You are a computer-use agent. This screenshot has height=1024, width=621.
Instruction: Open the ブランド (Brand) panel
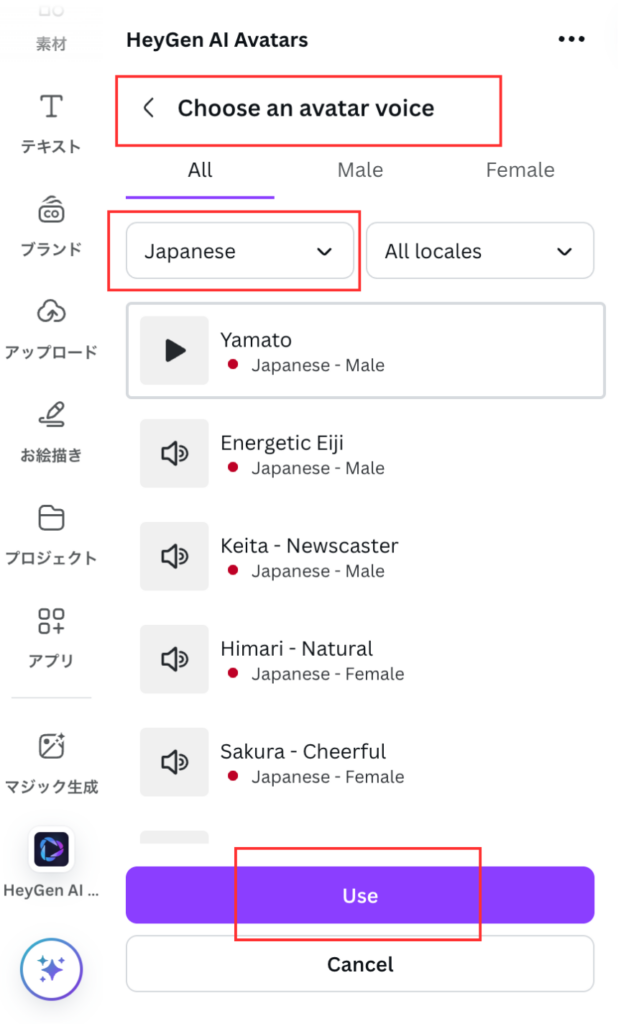(50, 226)
